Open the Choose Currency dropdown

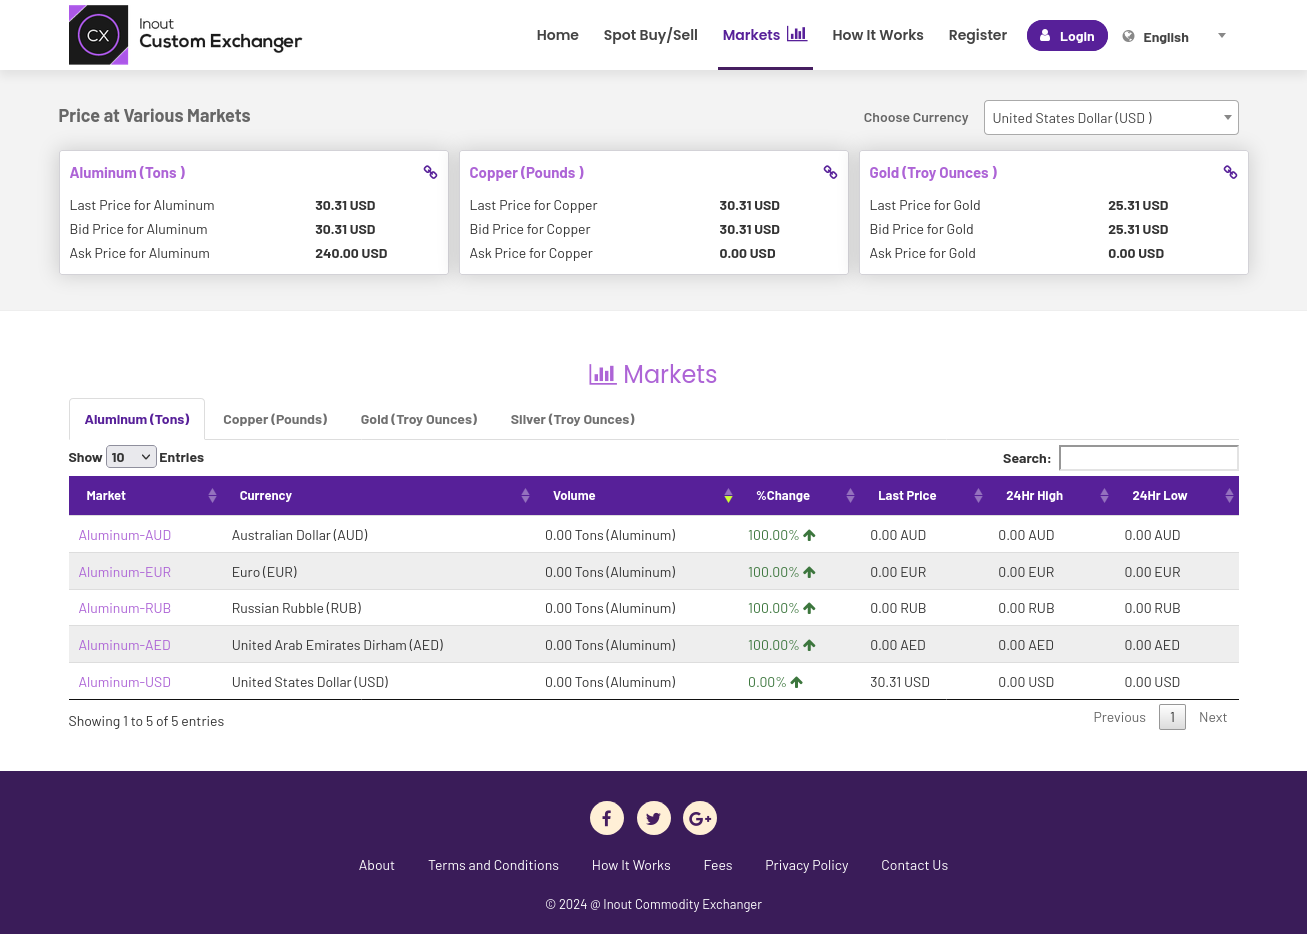1111,117
